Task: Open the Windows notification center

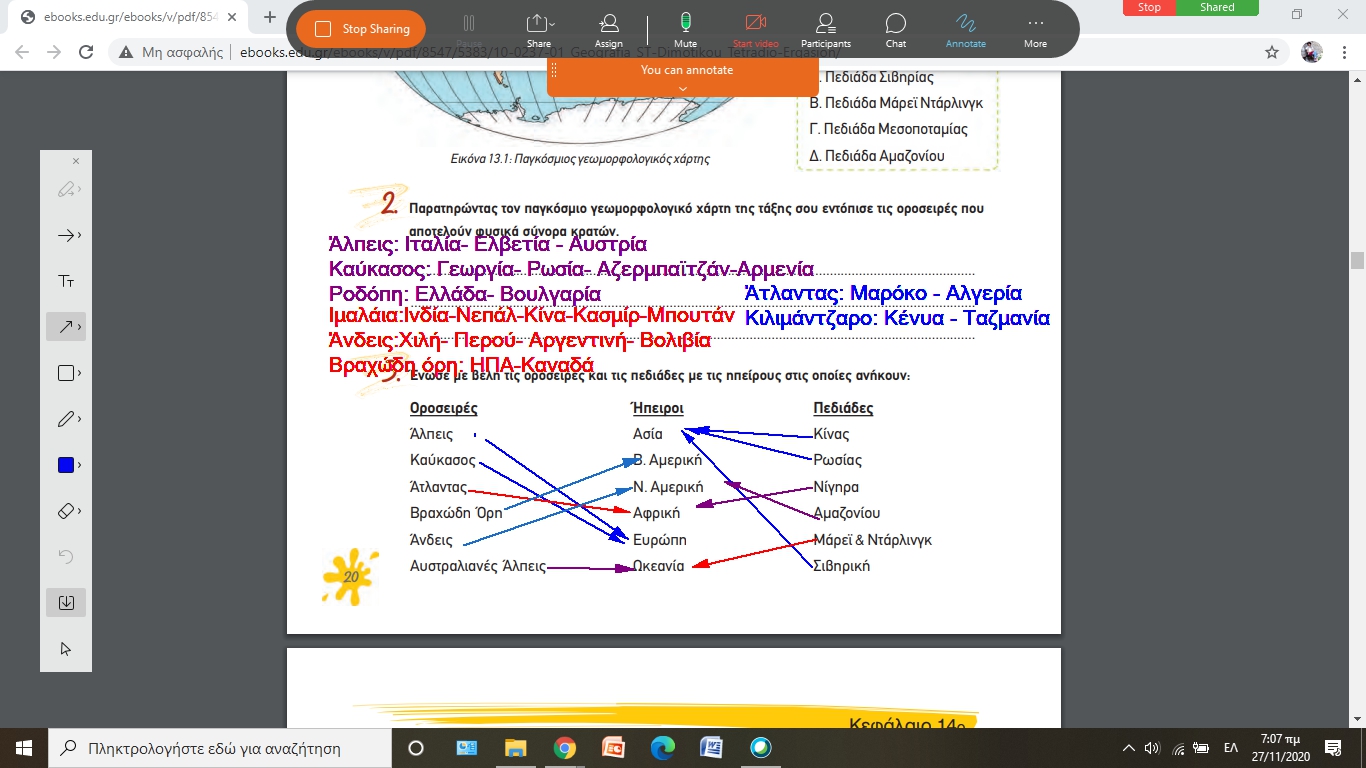Action: (1332, 748)
